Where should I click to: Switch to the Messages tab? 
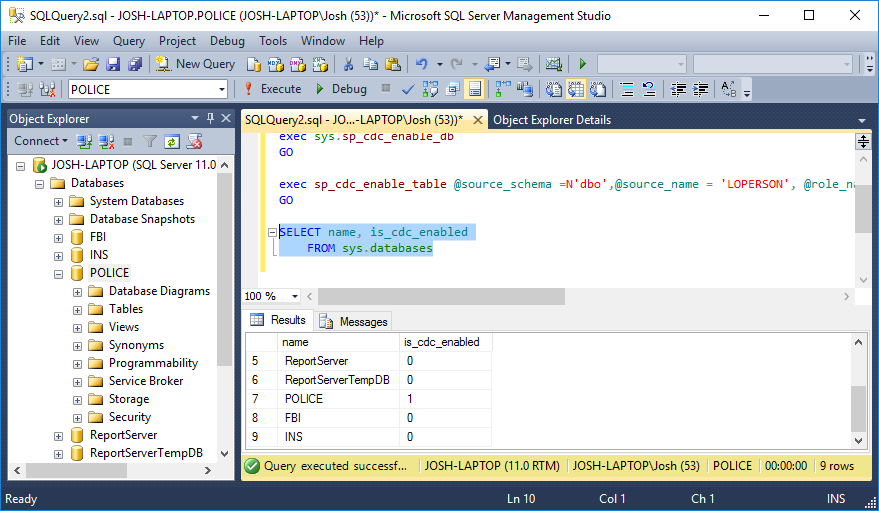353,321
